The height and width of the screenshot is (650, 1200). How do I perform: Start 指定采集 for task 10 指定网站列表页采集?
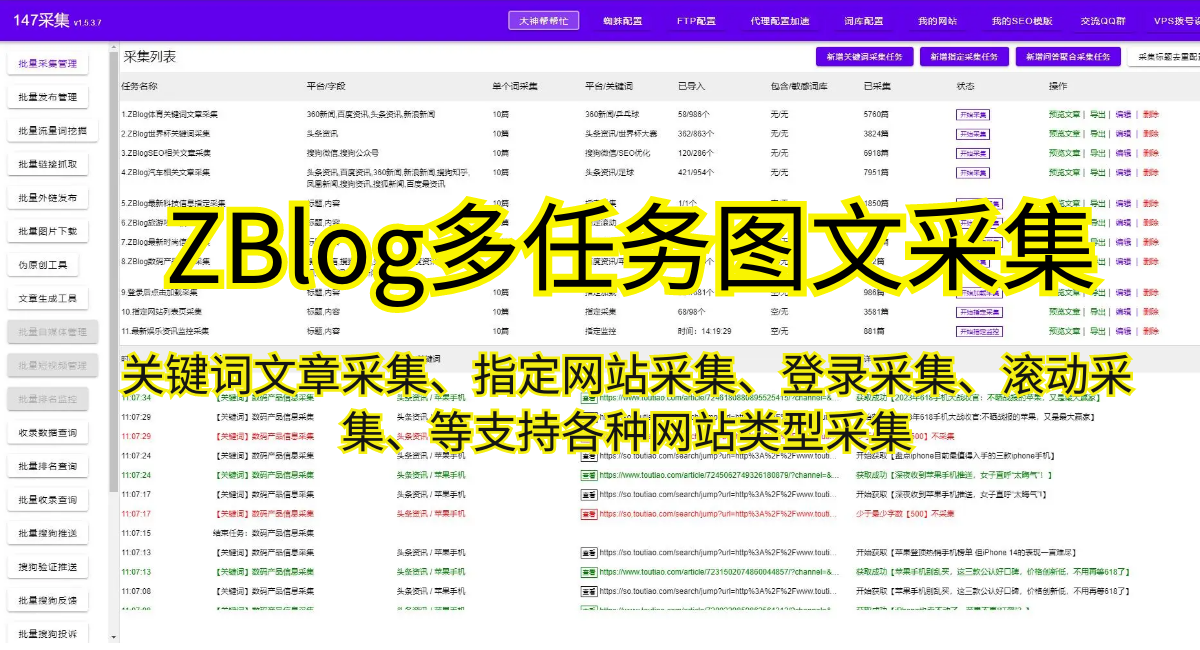point(979,312)
